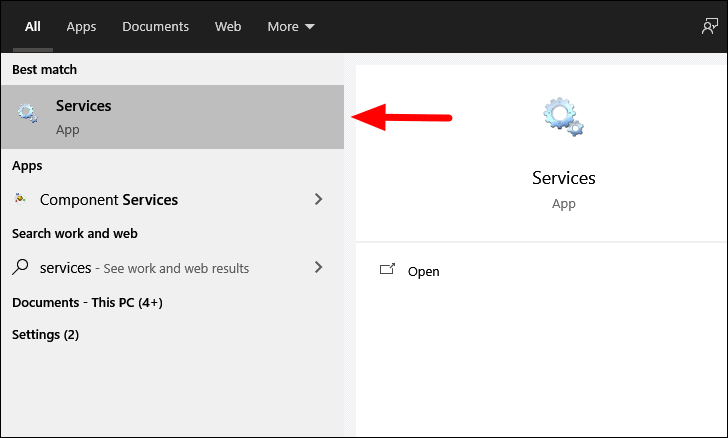
Task: Expand Settings (2) section
Action: pos(46,334)
